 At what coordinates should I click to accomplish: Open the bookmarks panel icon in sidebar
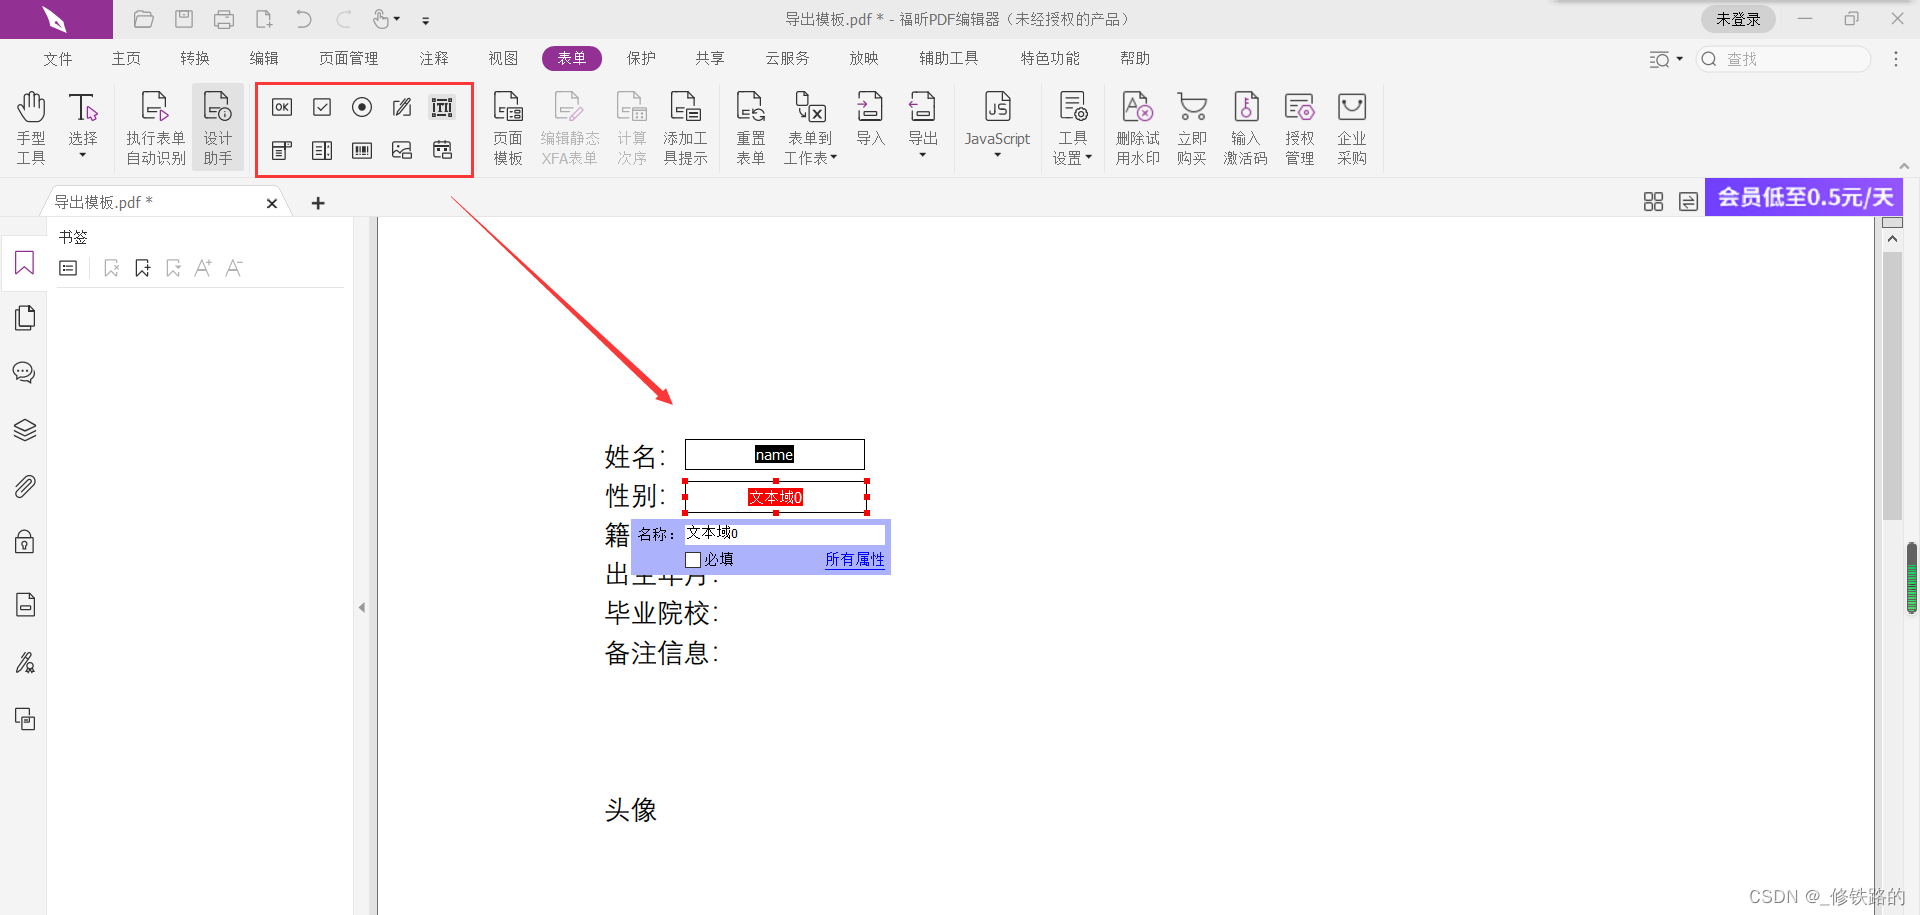tap(24, 263)
